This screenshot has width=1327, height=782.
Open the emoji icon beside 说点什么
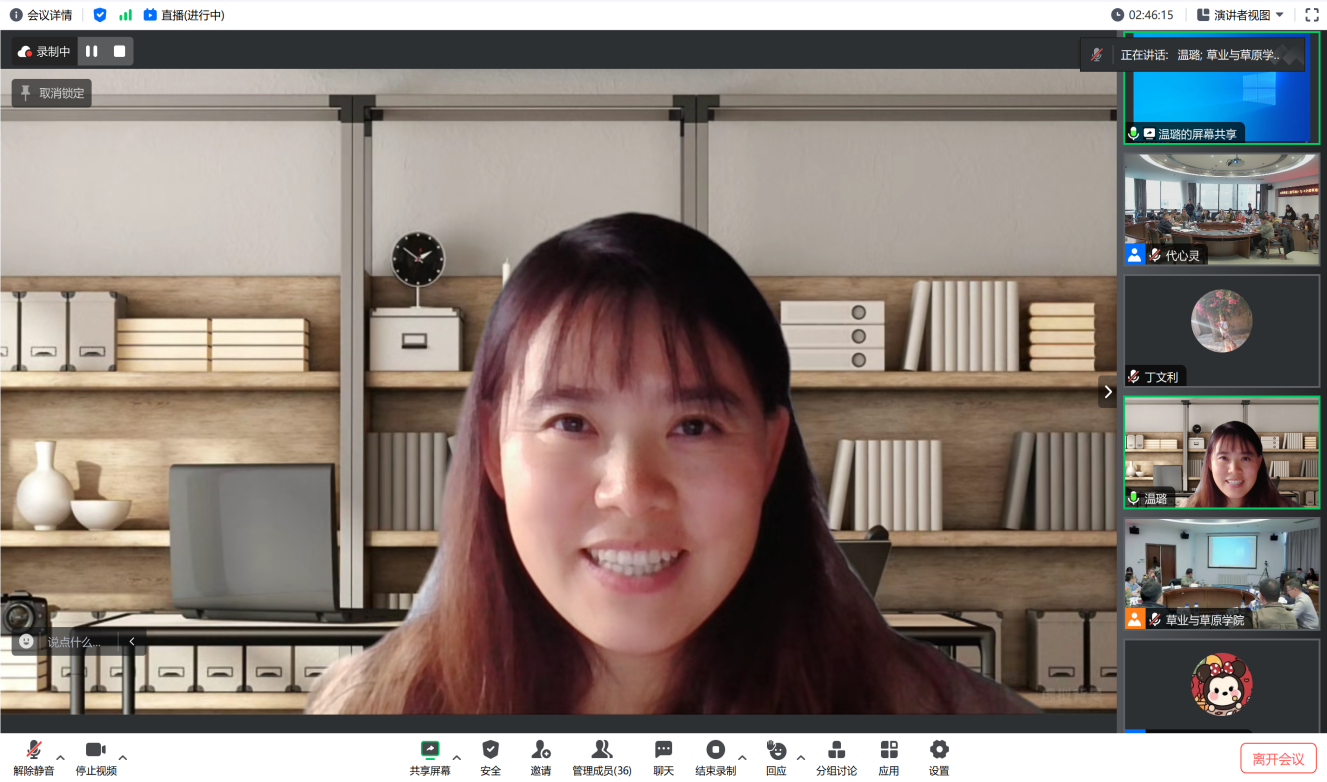click(26, 642)
